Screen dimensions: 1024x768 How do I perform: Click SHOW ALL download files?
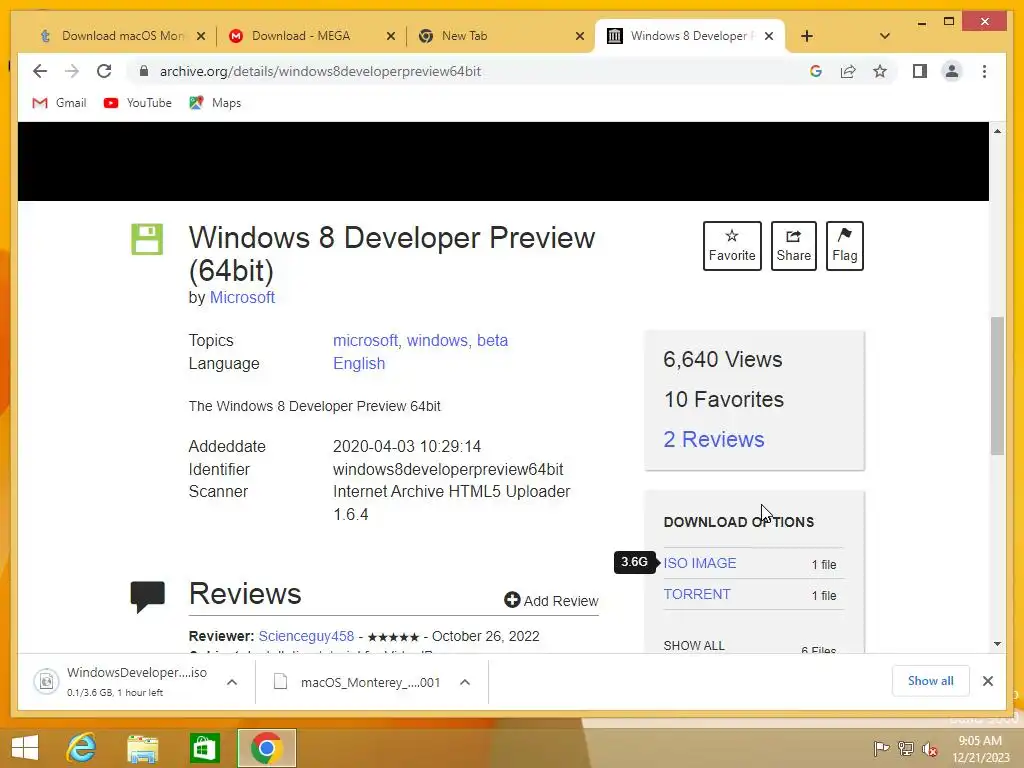[694, 645]
